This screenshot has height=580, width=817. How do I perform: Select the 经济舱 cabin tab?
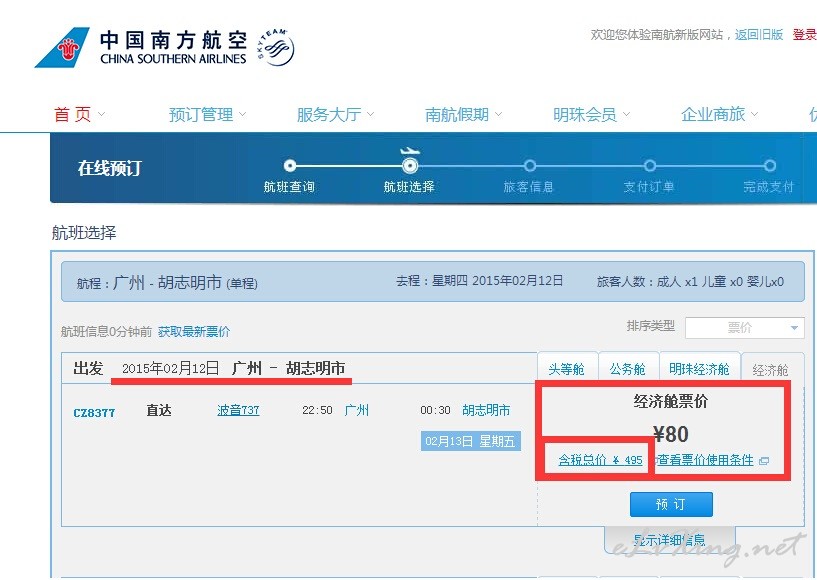click(x=771, y=369)
